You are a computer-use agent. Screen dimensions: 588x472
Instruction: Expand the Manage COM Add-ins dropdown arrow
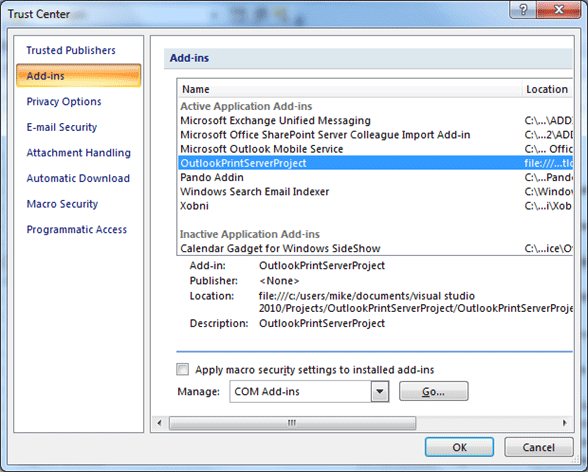coord(380,391)
